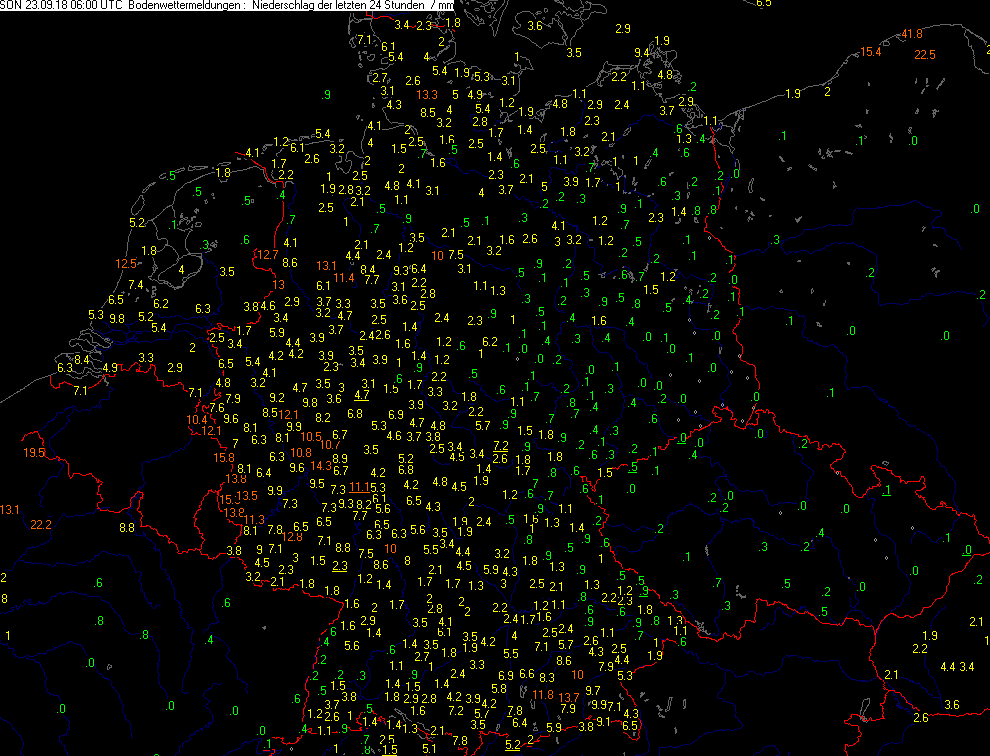Select the 15.1 station reading
990x756 pixels.
click(229, 500)
